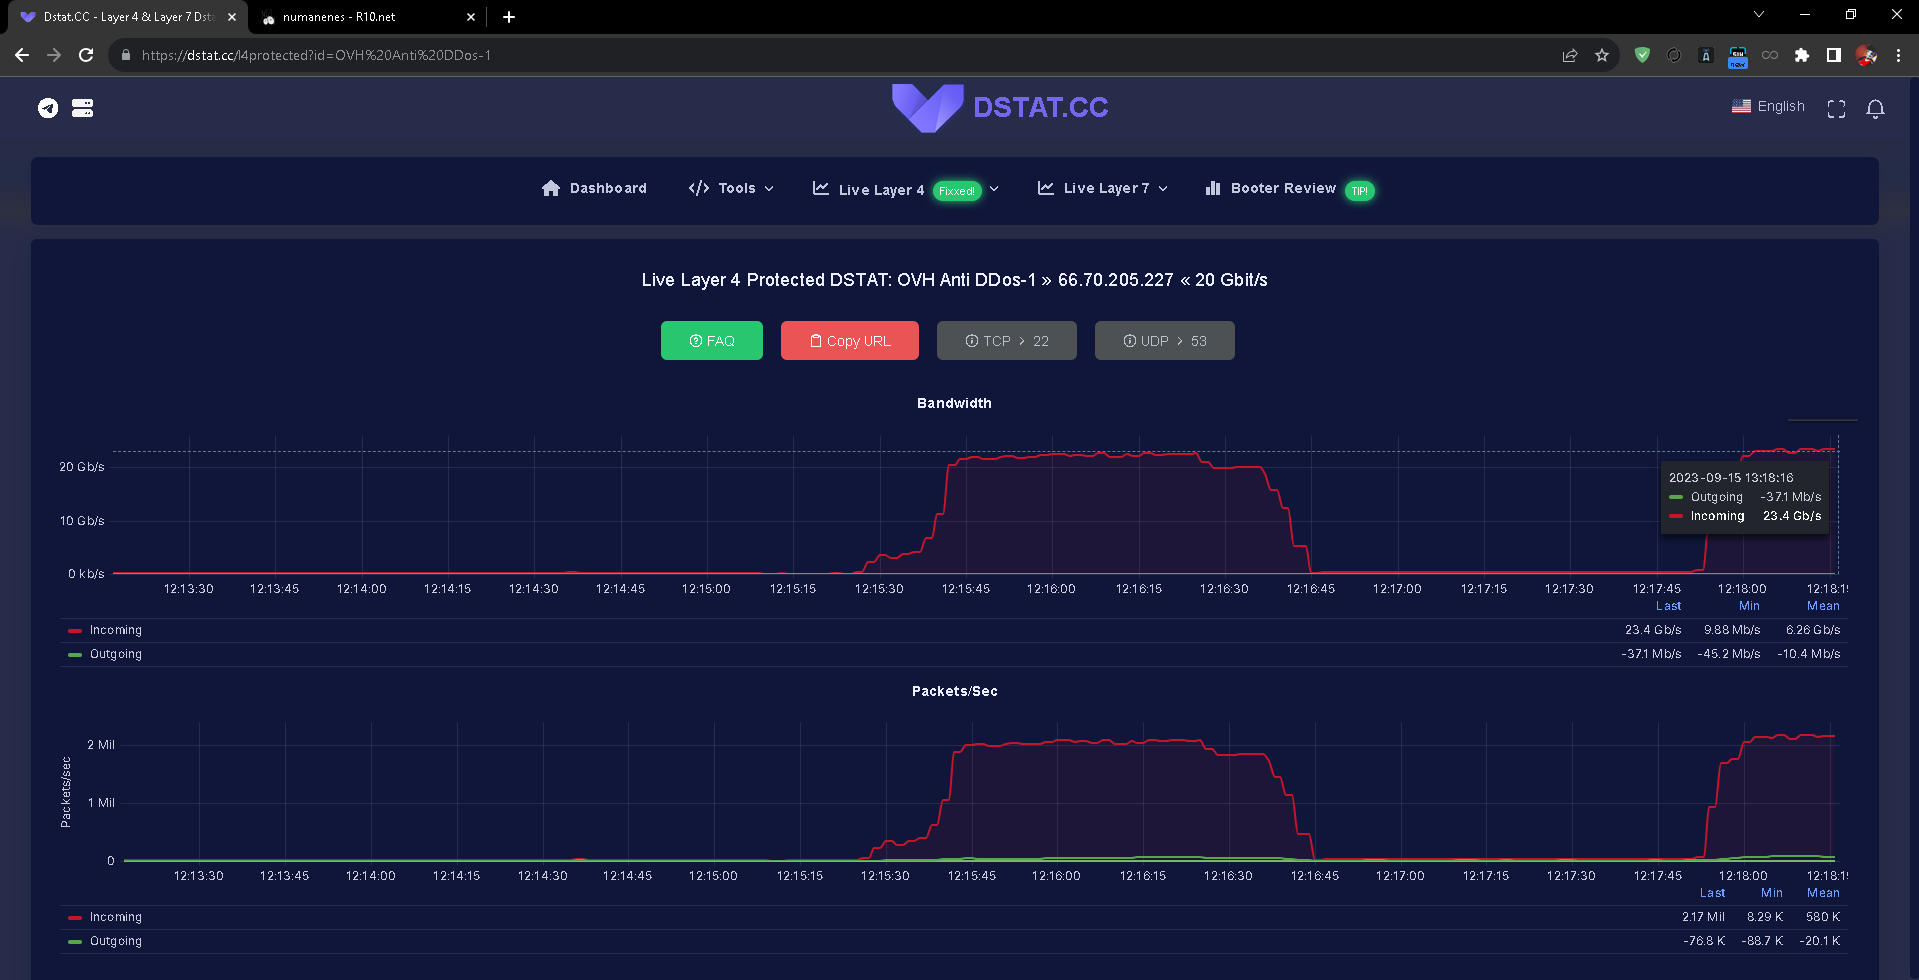
Task: Sort Packets/Sec legend by Last column
Action: 1712,893
